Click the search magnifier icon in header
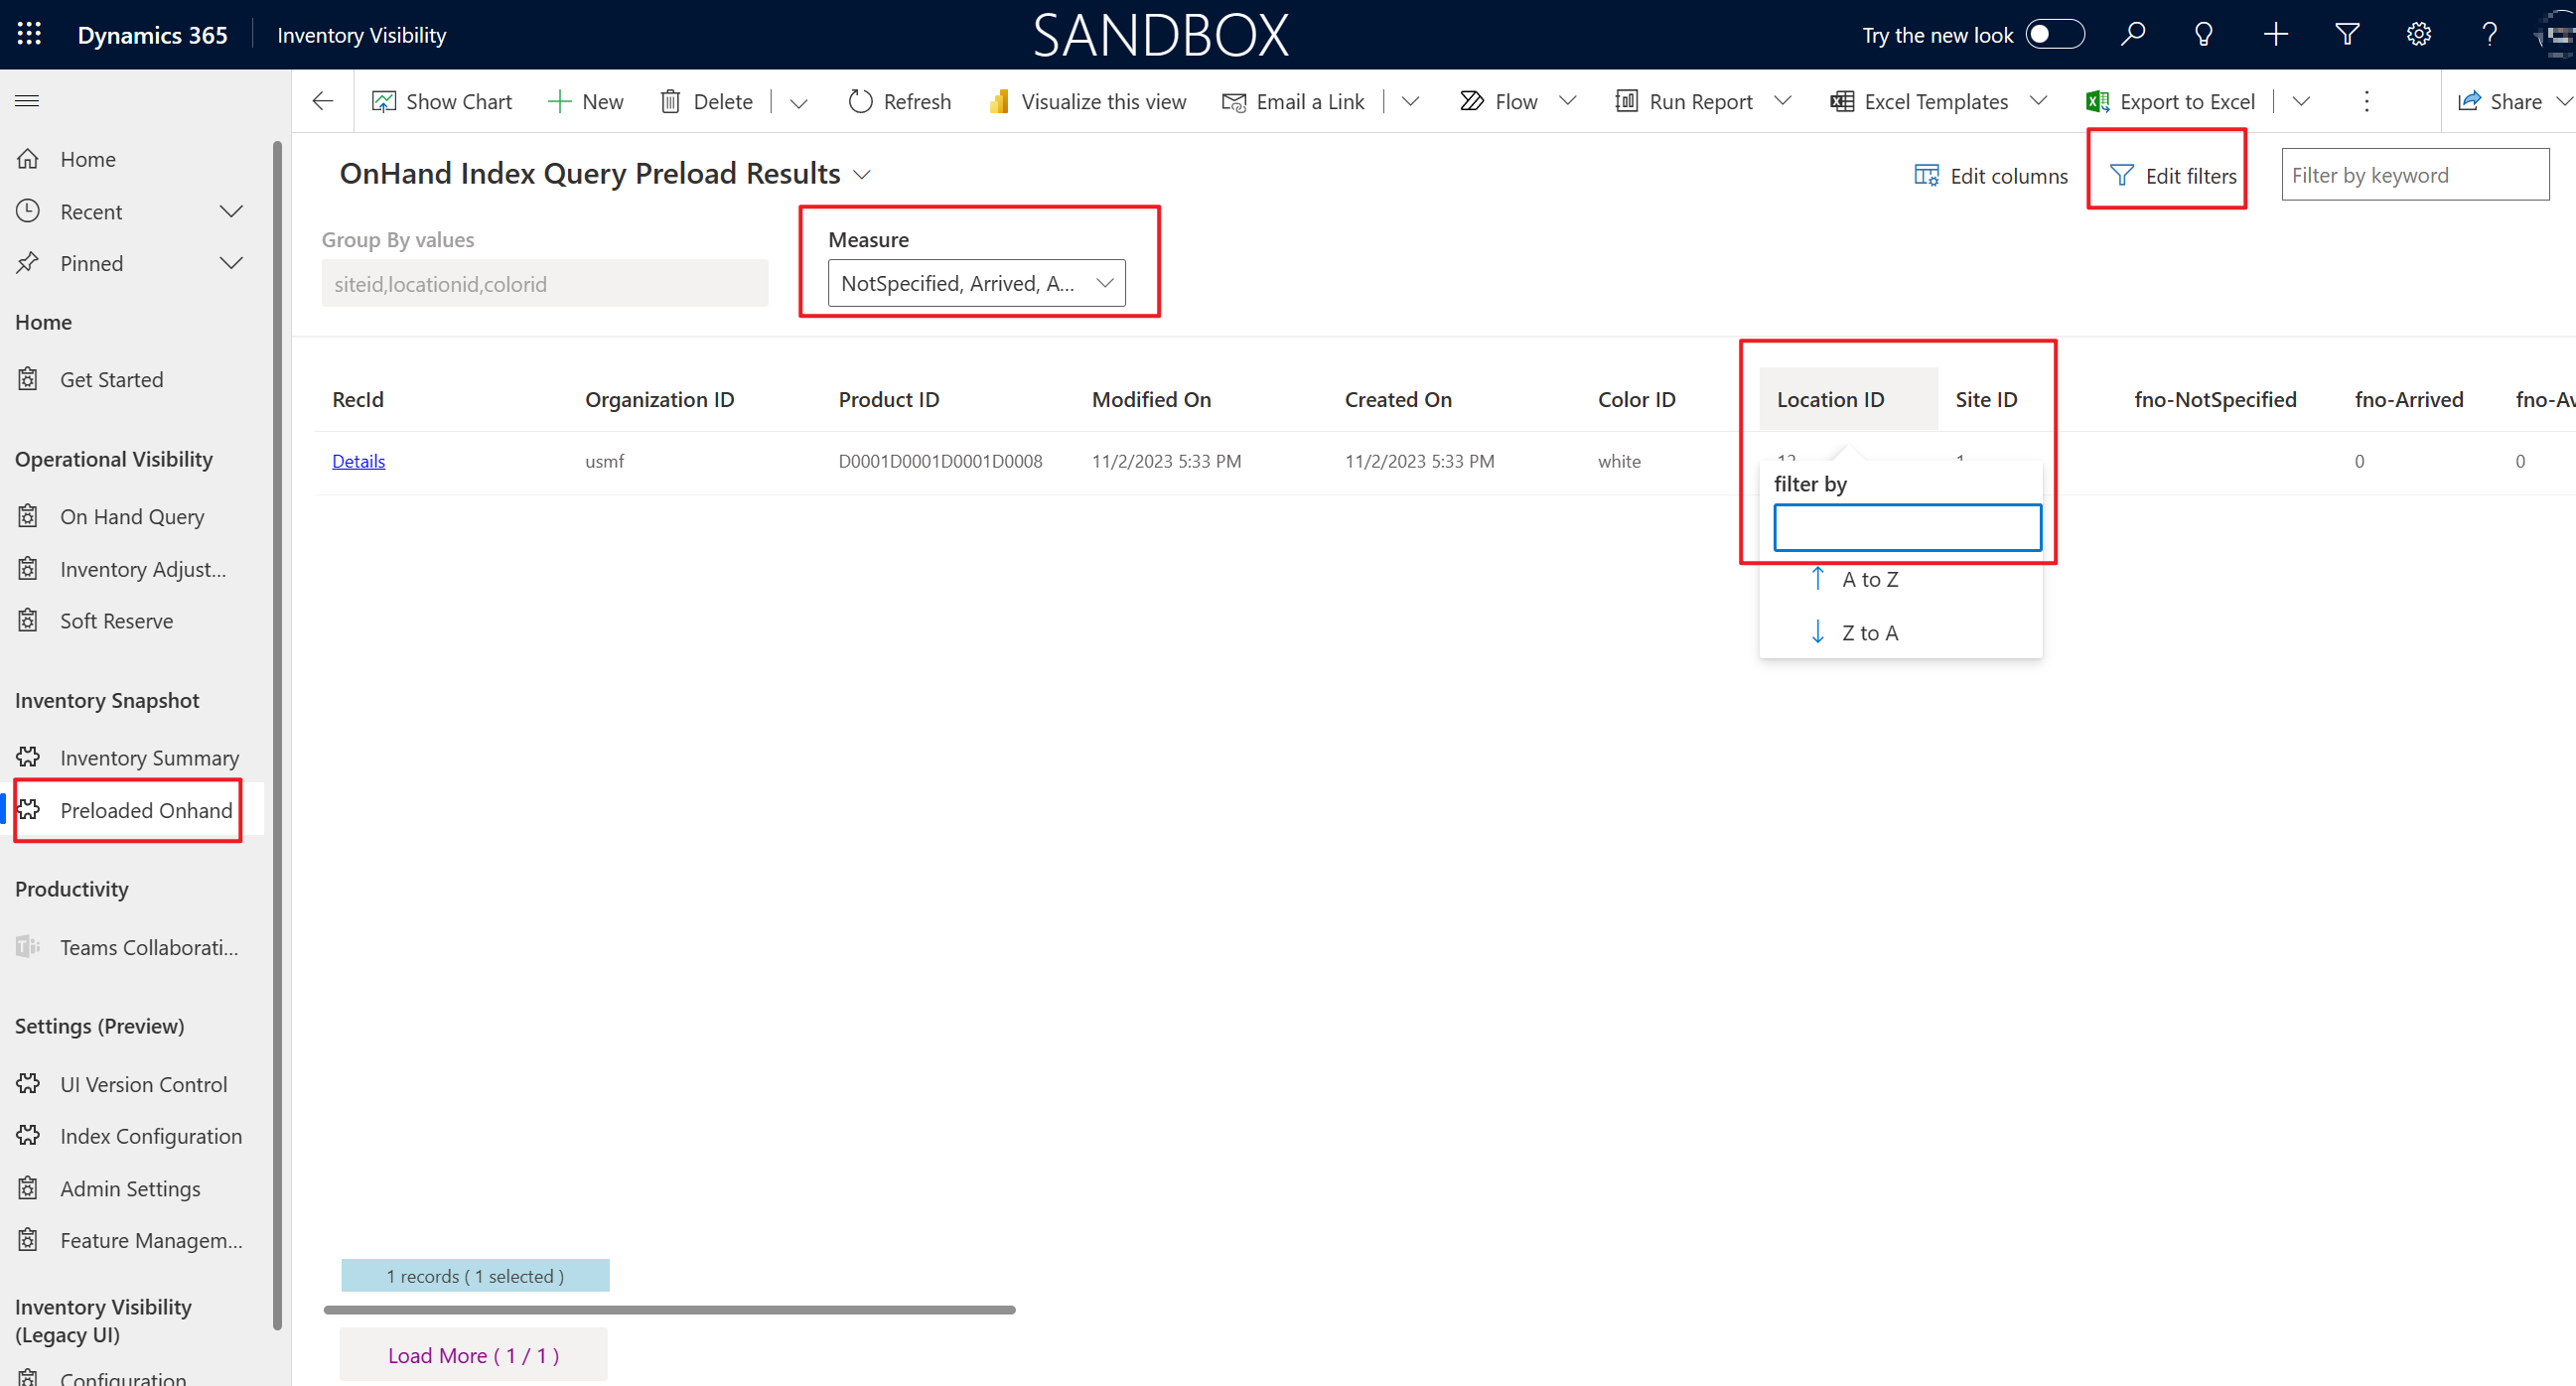 click(x=2132, y=34)
